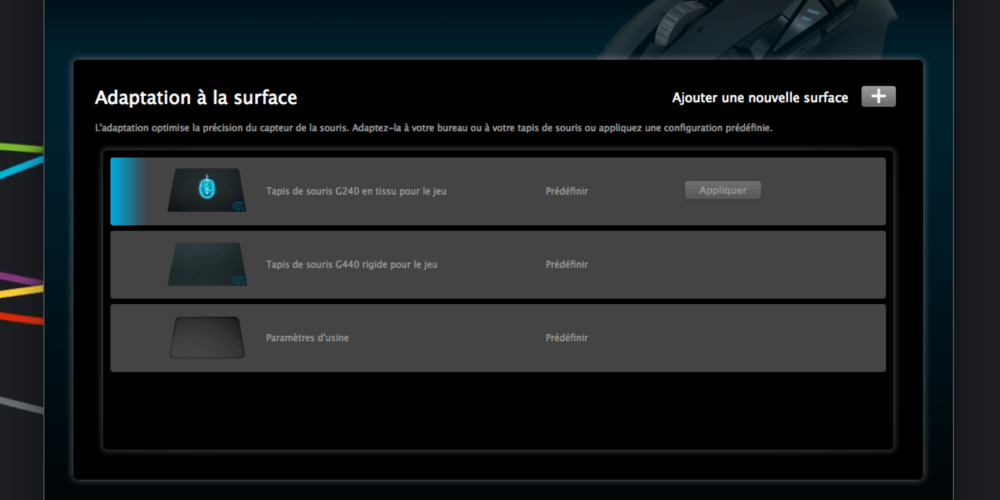Click 'Prédéfinir' in the G240 row
Image resolution: width=1000 pixels, height=500 pixels.
566,191
